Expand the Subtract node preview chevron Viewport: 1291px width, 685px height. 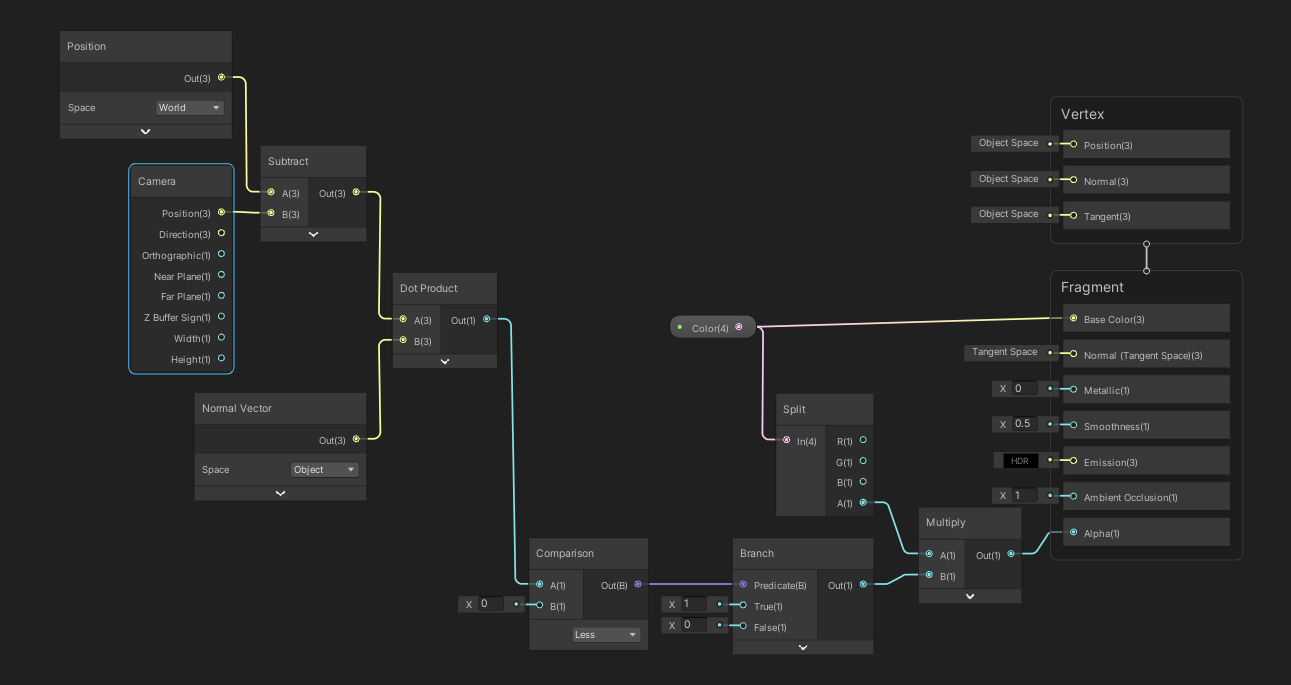tap(313, 234)
